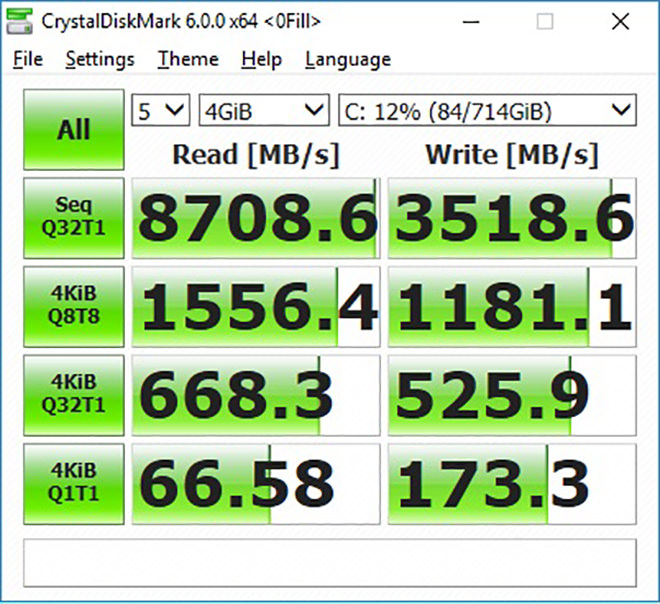Open the File menu
This screenshot has width=660, height=604.
28,59
